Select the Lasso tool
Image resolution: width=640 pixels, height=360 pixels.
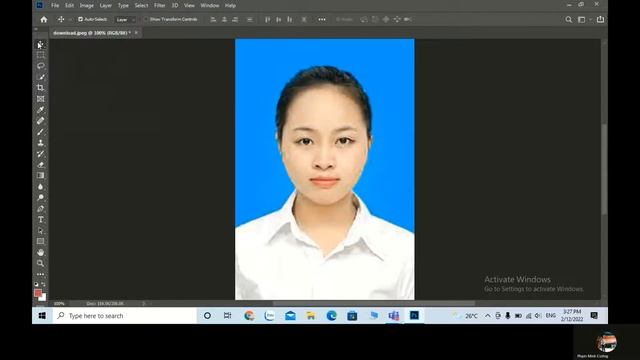[40, 66]
